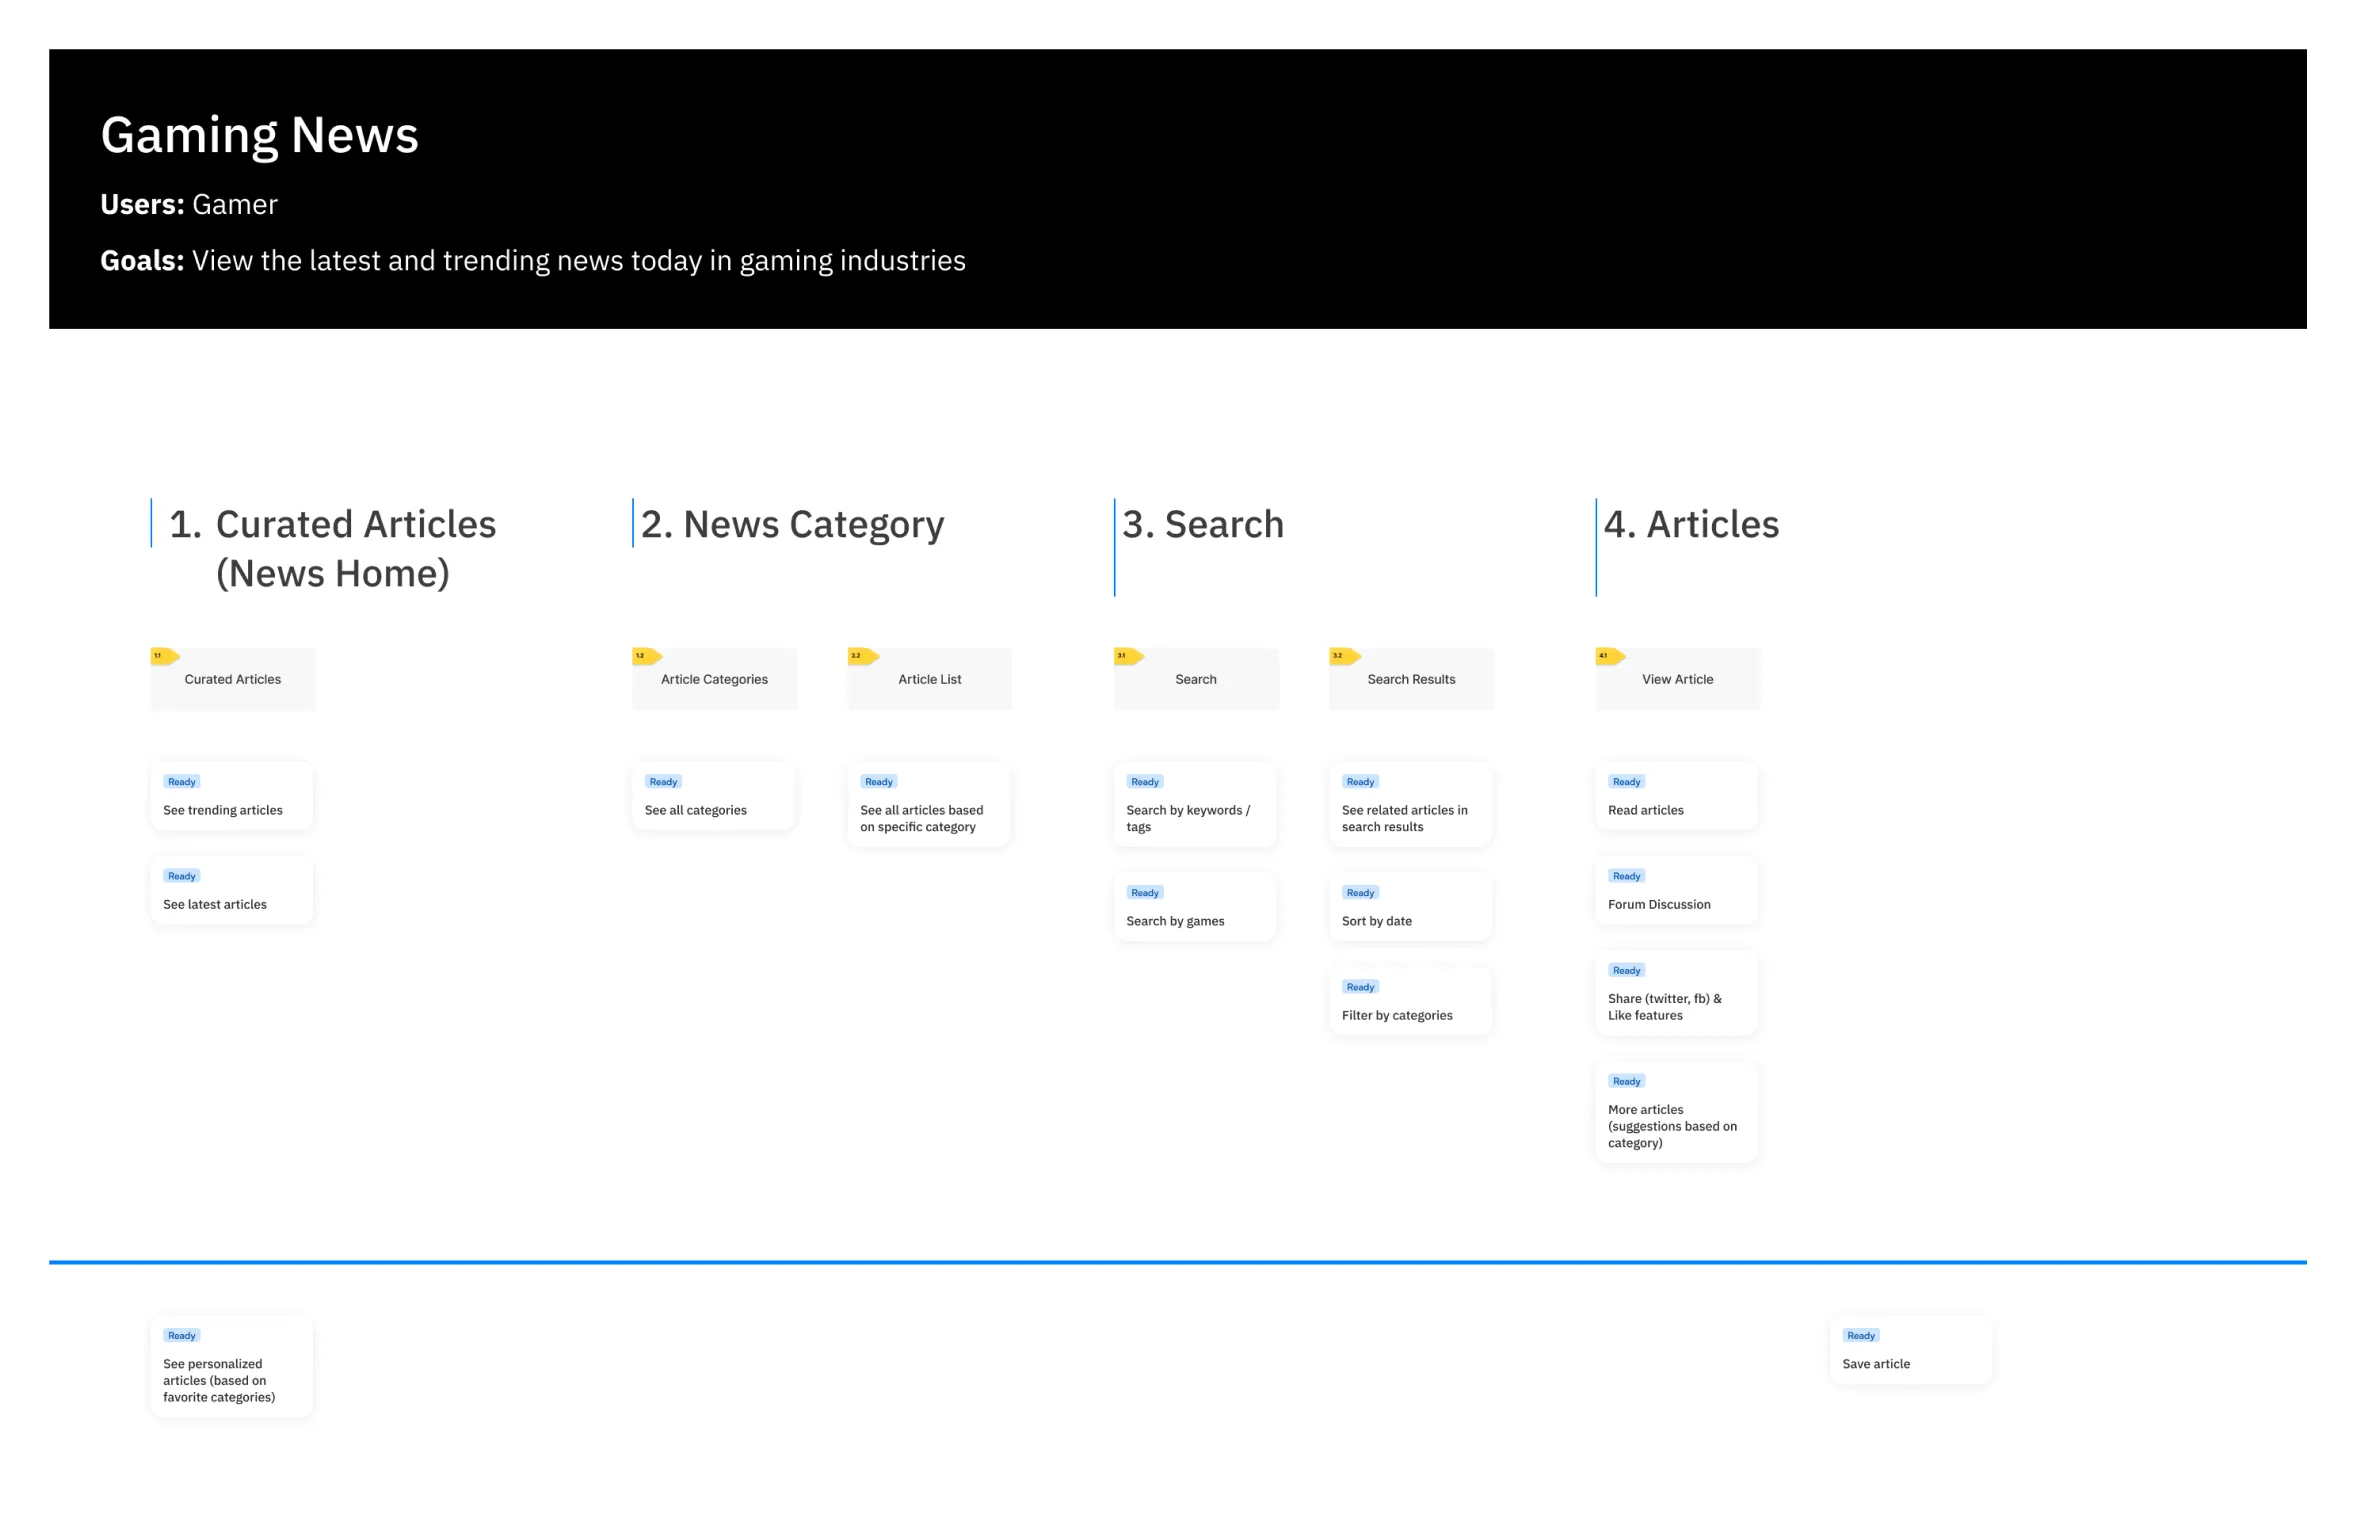The width and height of the screenshot is (2357, 1518).
Task: Click the 'Gaming News' title text
Action: click(259, 135)
